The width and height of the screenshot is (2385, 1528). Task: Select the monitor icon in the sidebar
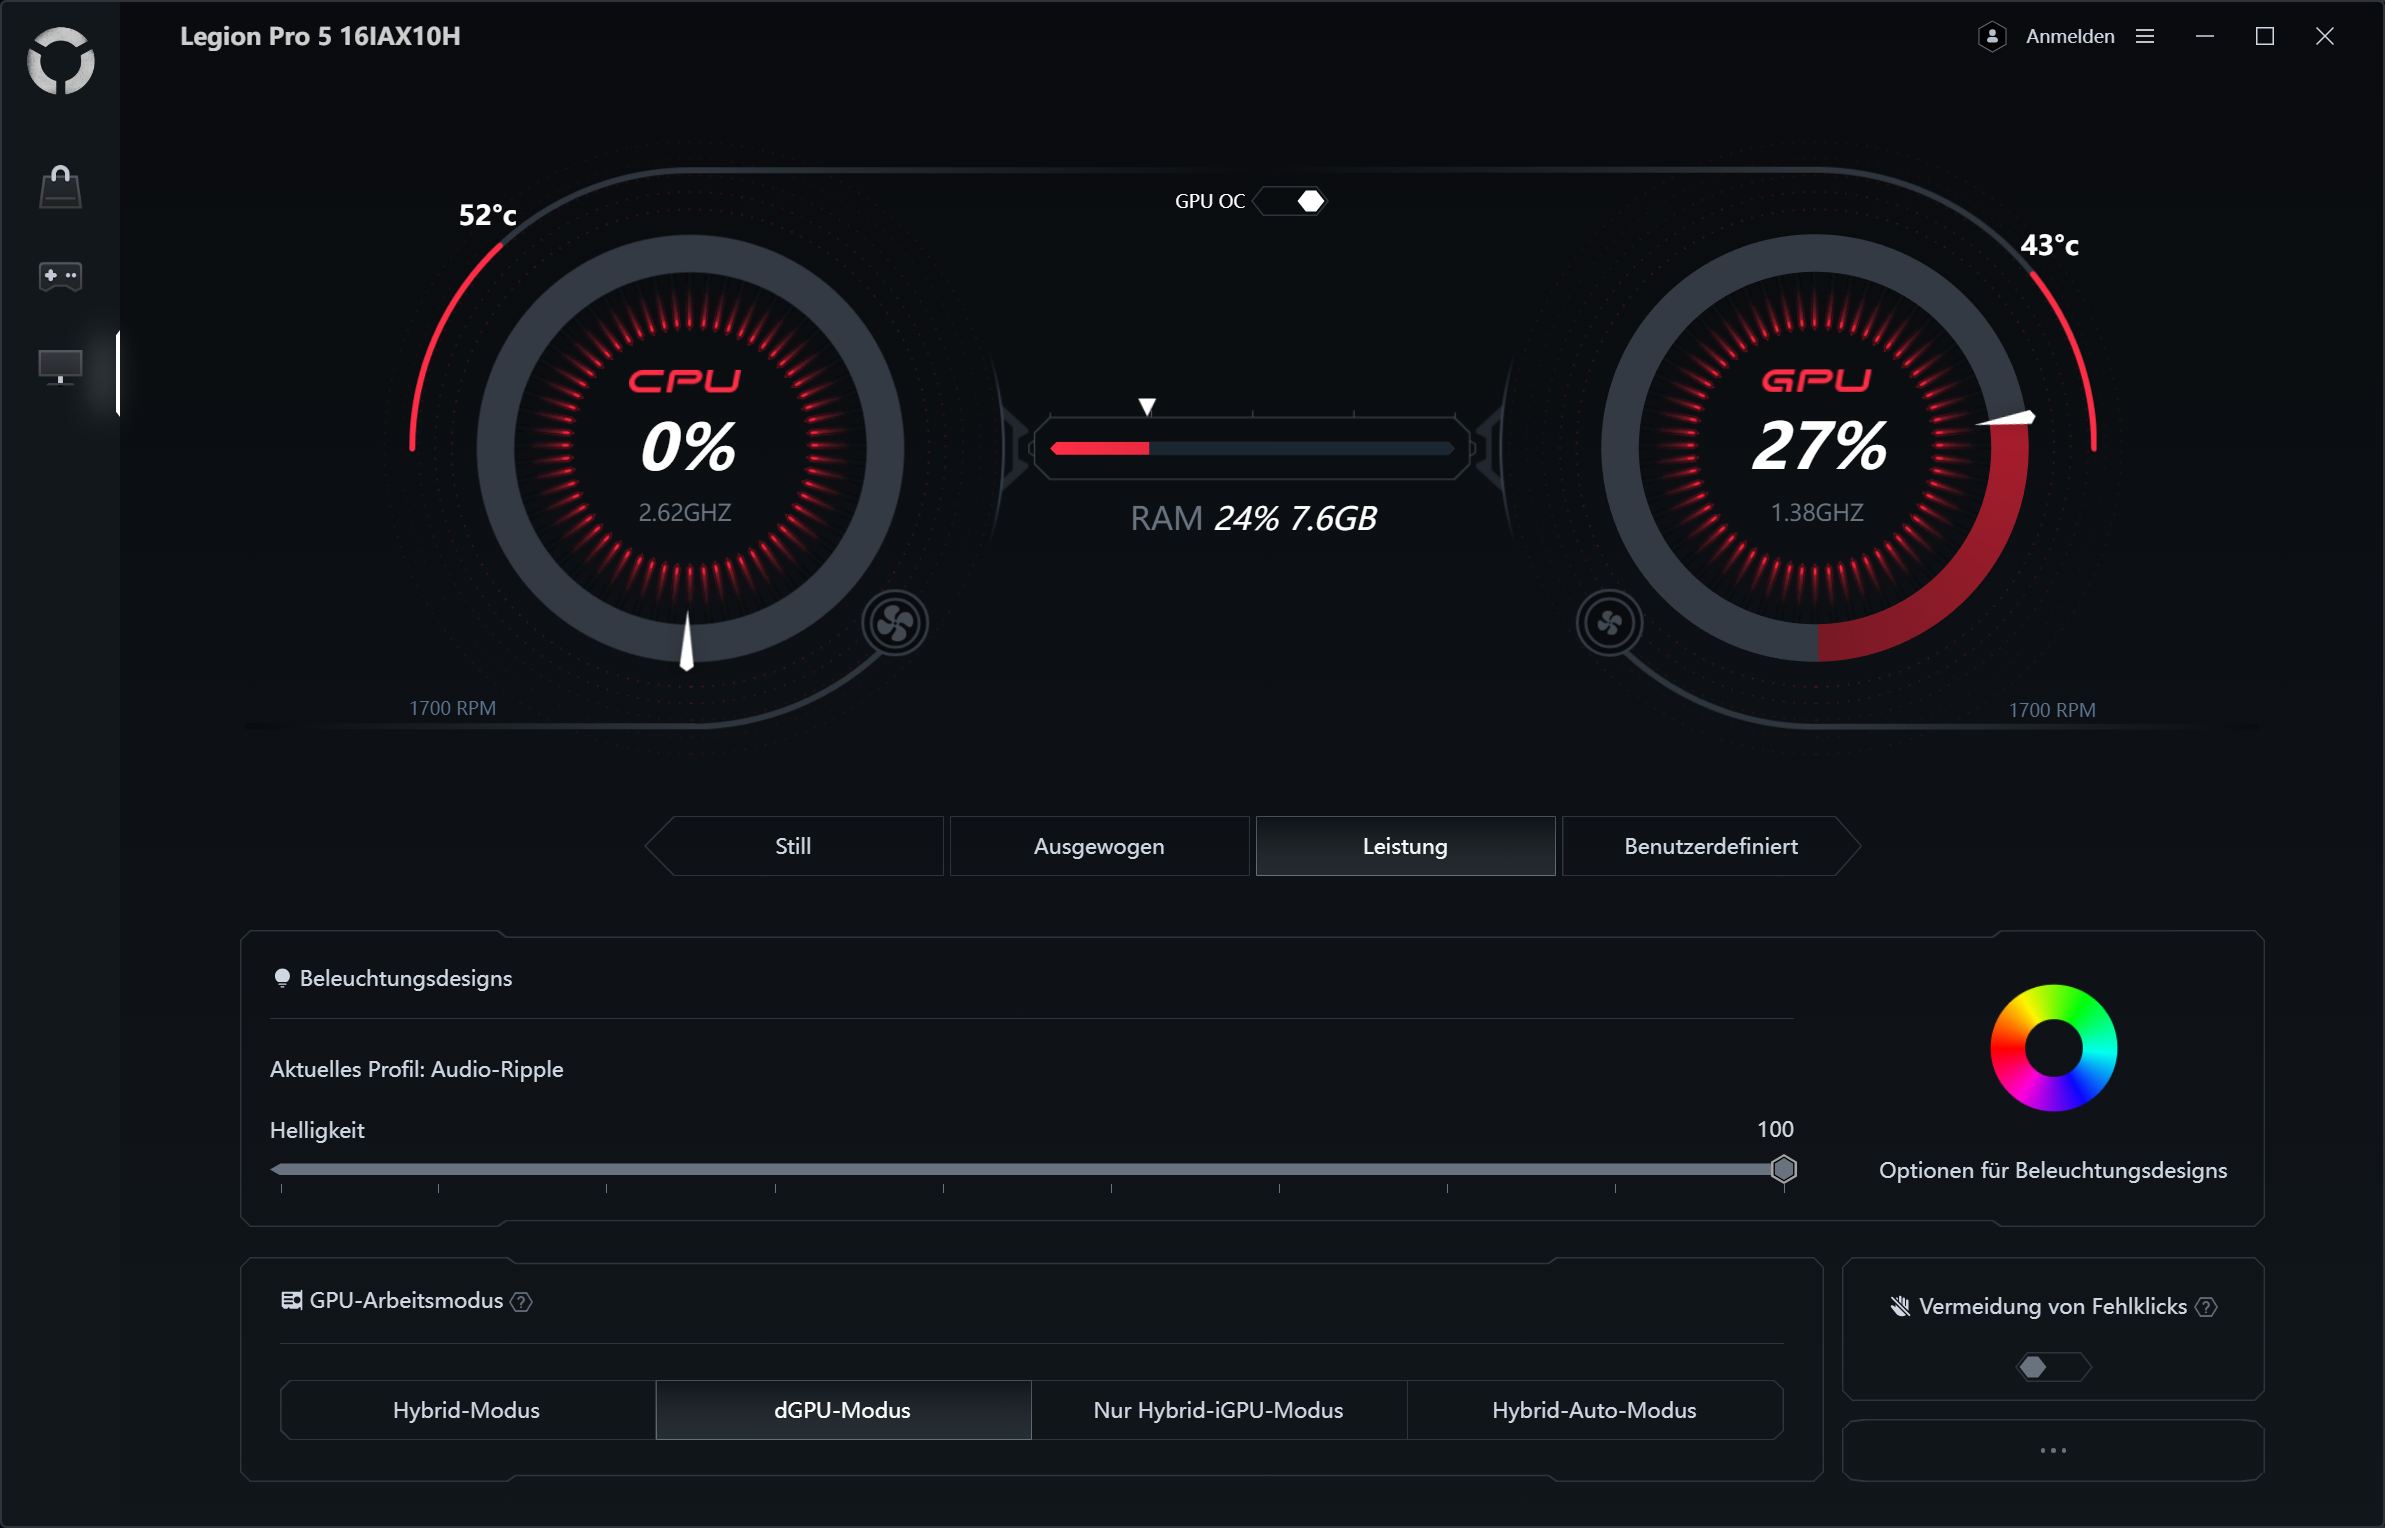pos(60,367)
